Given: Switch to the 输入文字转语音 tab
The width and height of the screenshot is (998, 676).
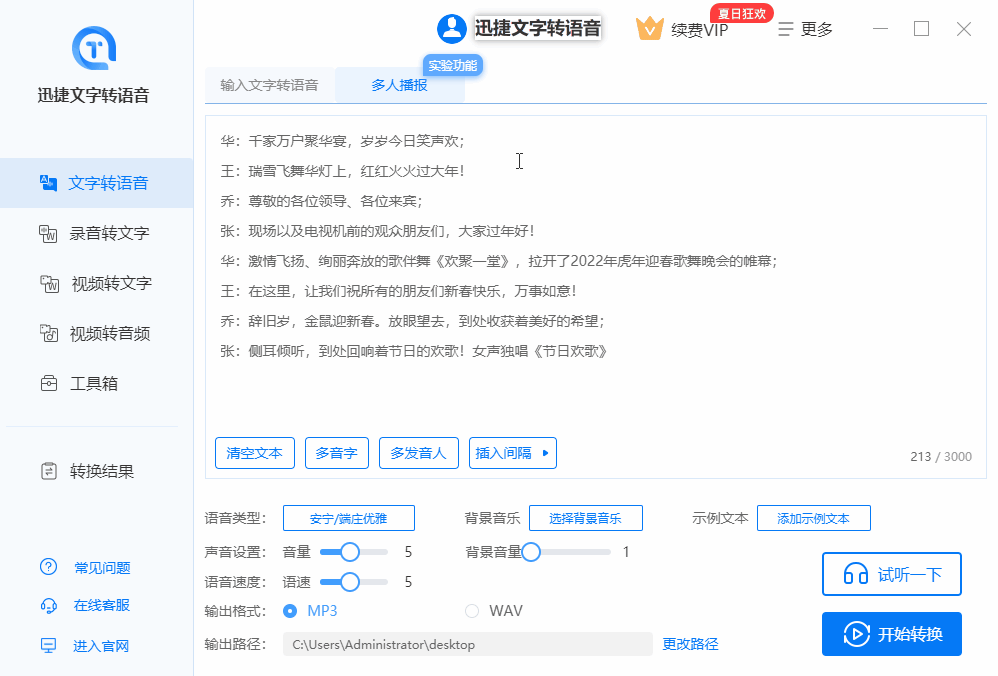Looking at the screenshot, I should click(269, 85).
